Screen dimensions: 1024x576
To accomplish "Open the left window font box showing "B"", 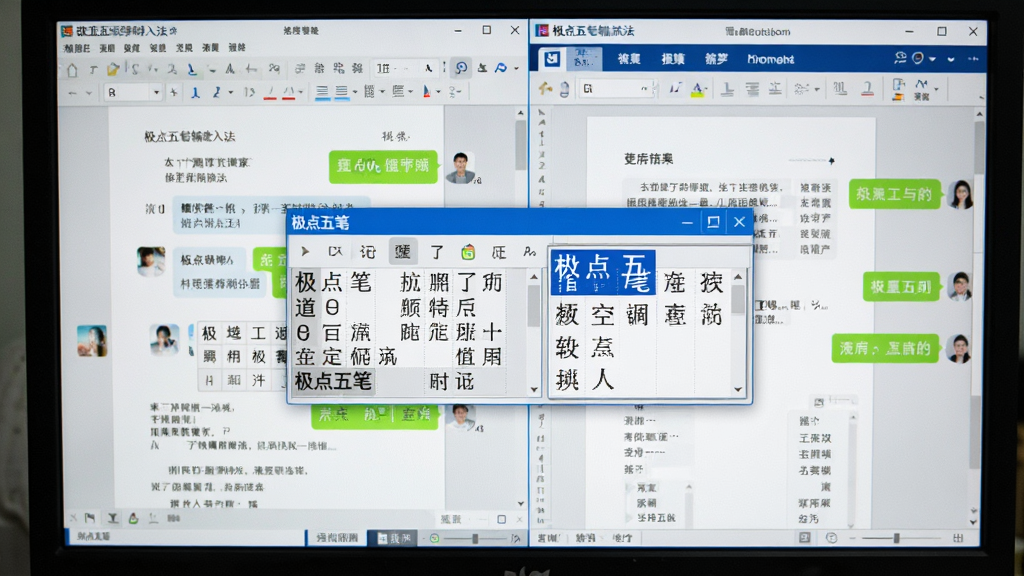I will [x=133, y=93].
